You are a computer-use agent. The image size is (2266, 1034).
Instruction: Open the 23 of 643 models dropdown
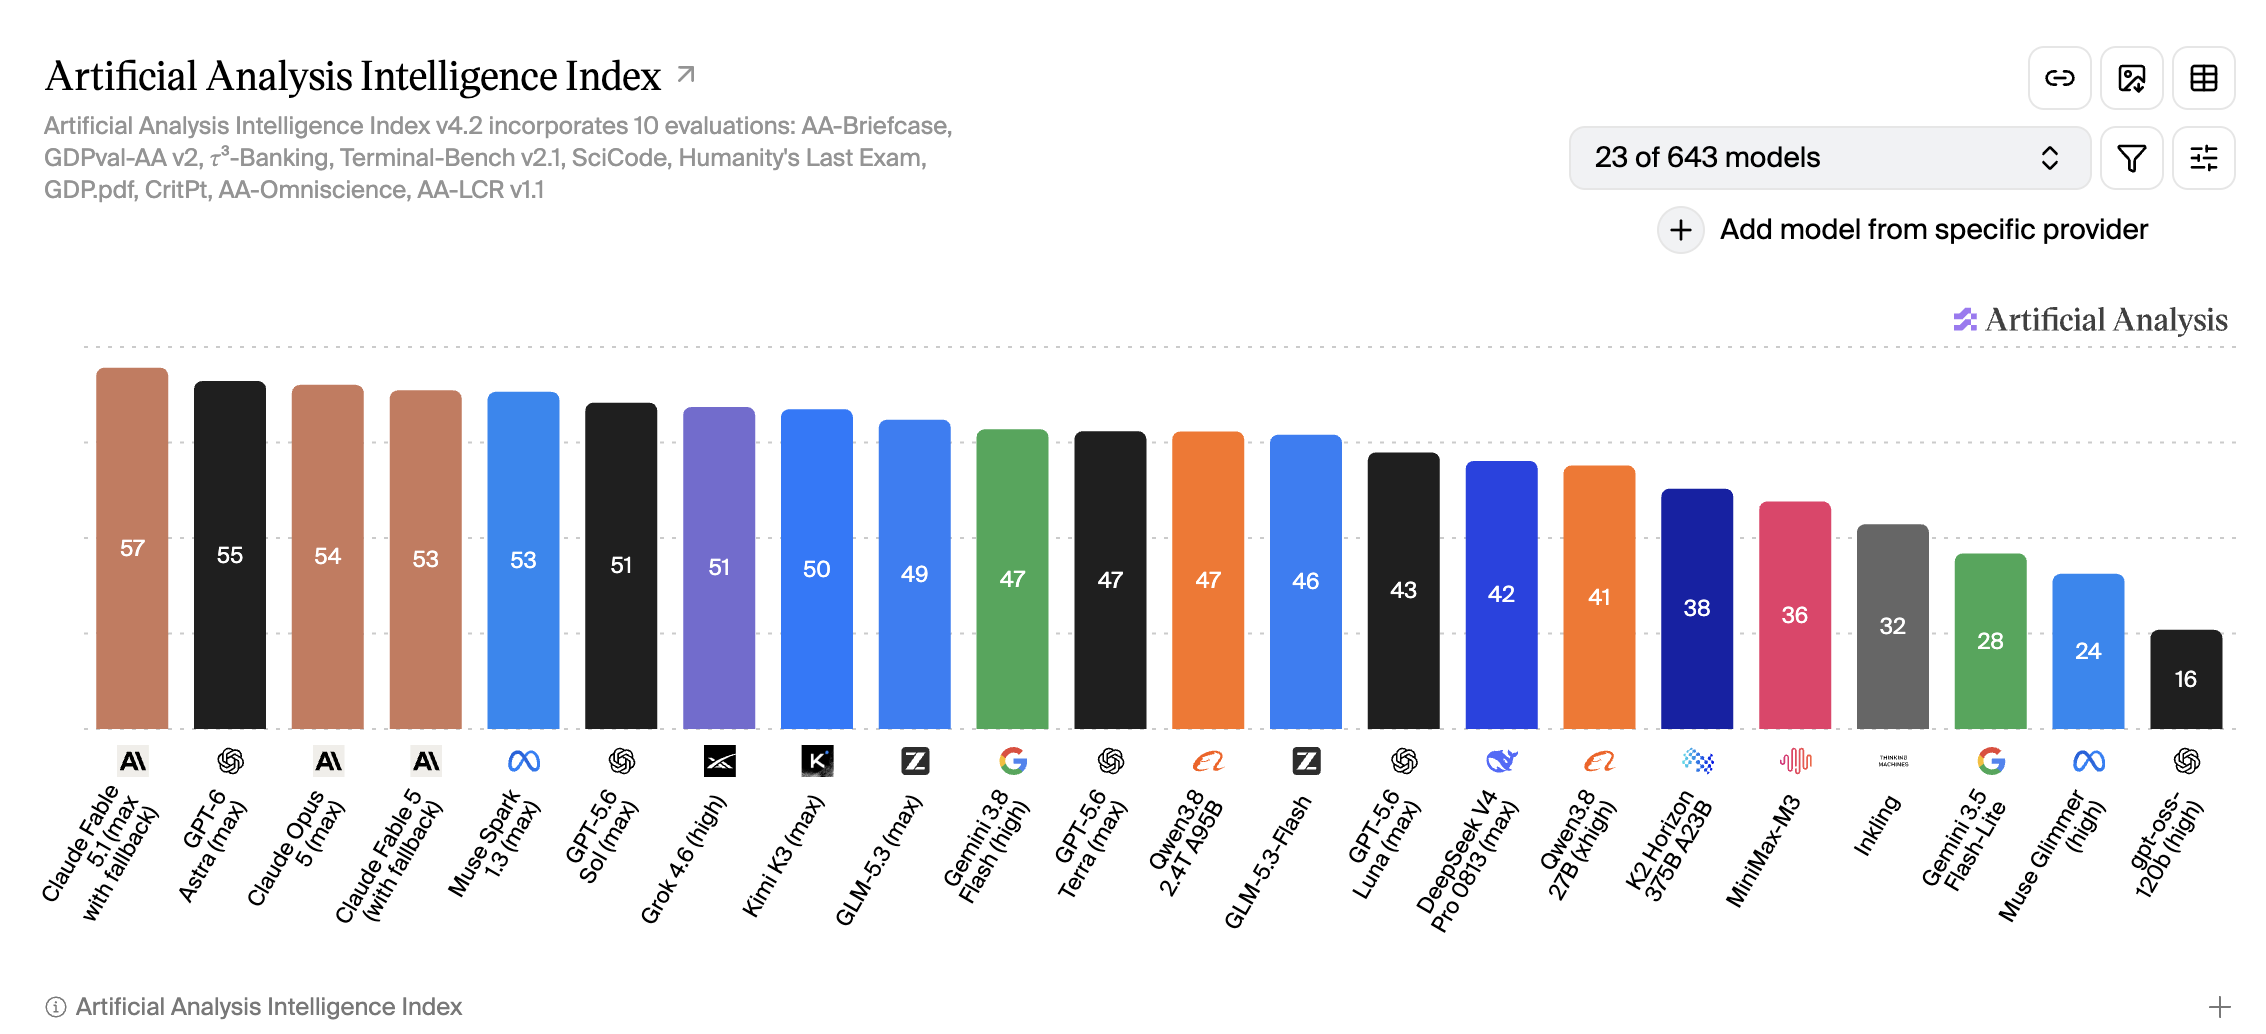tap(1830, 158)
